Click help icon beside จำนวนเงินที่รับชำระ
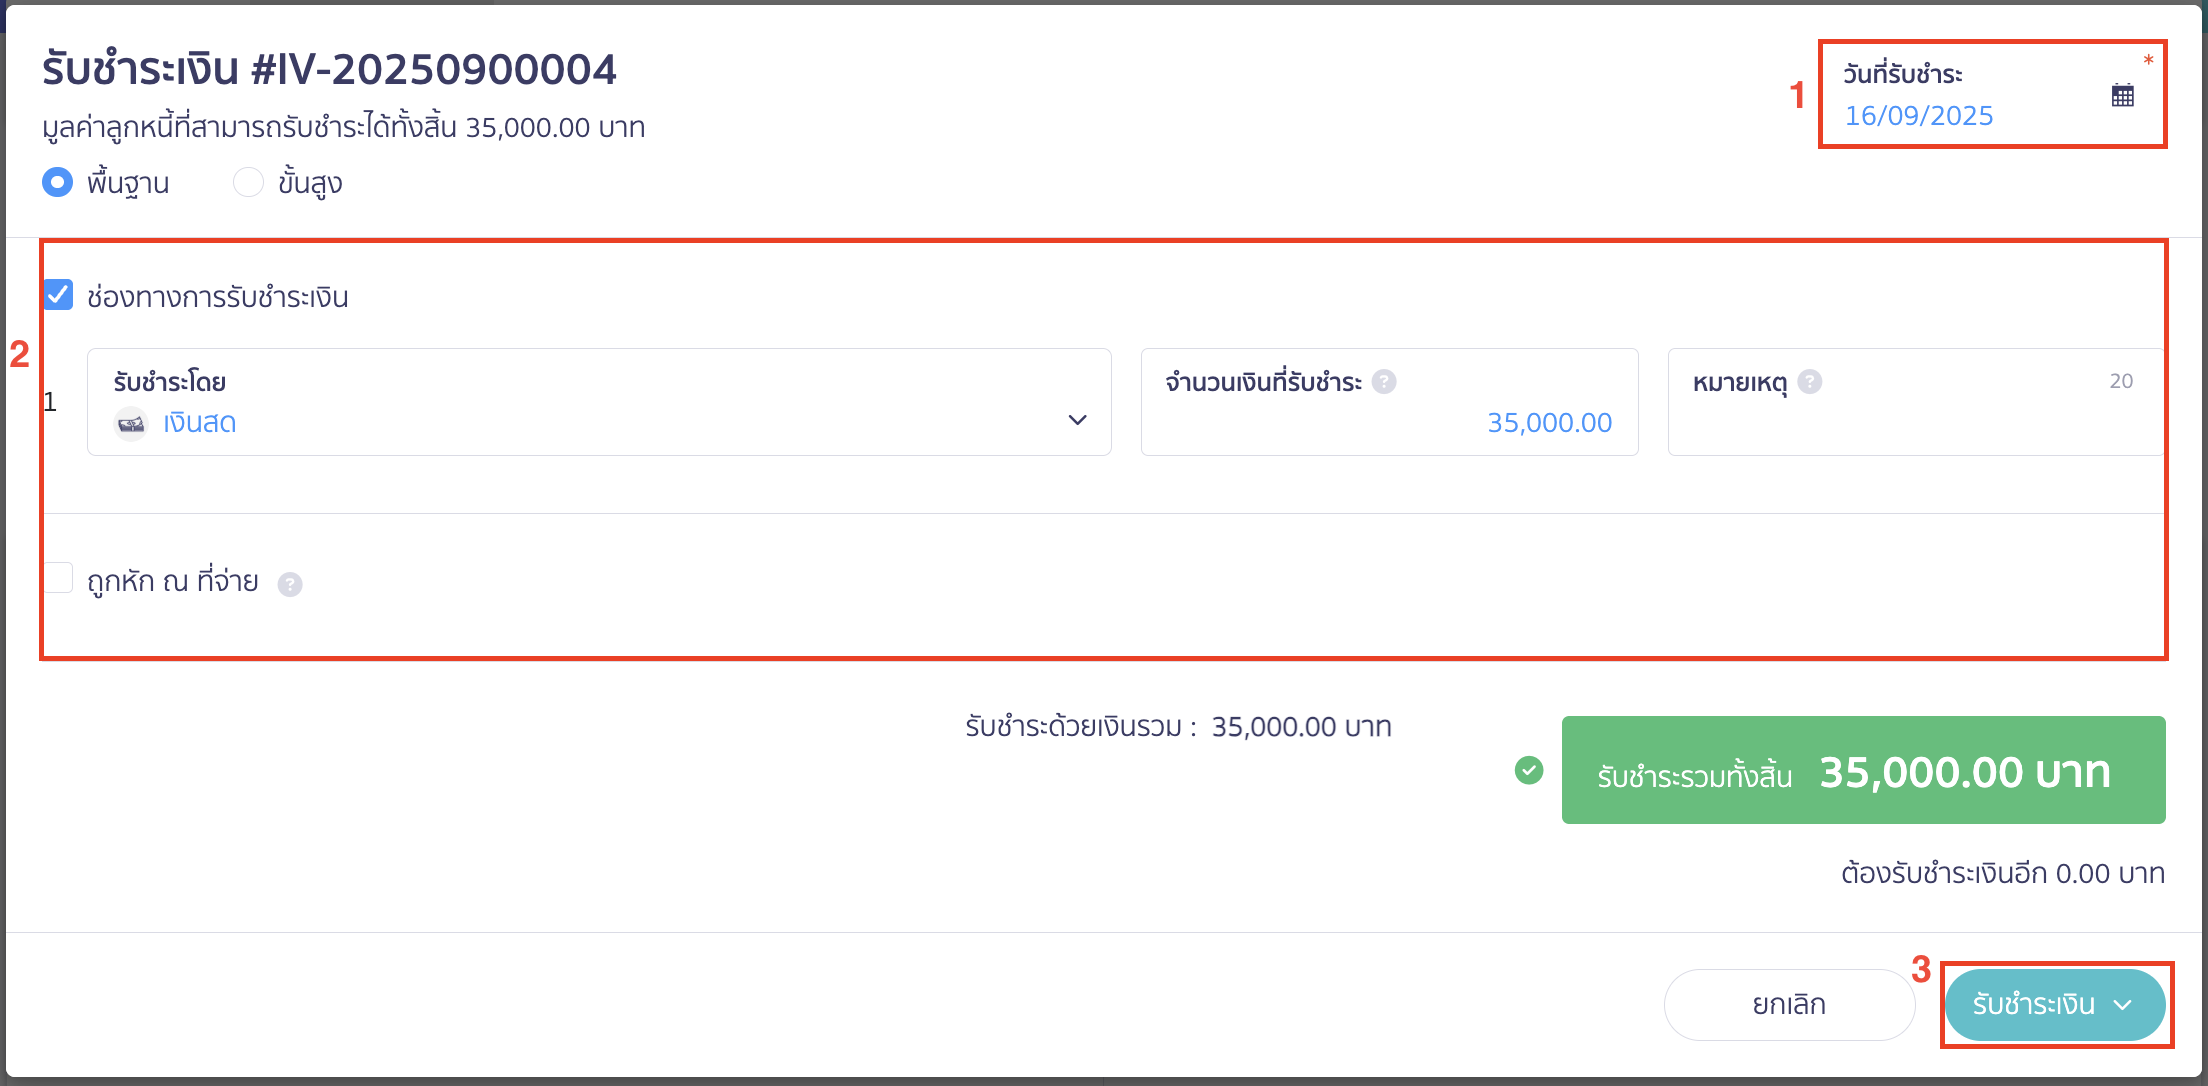Screen dimensions: 2208x1086 coord(1384,381)
